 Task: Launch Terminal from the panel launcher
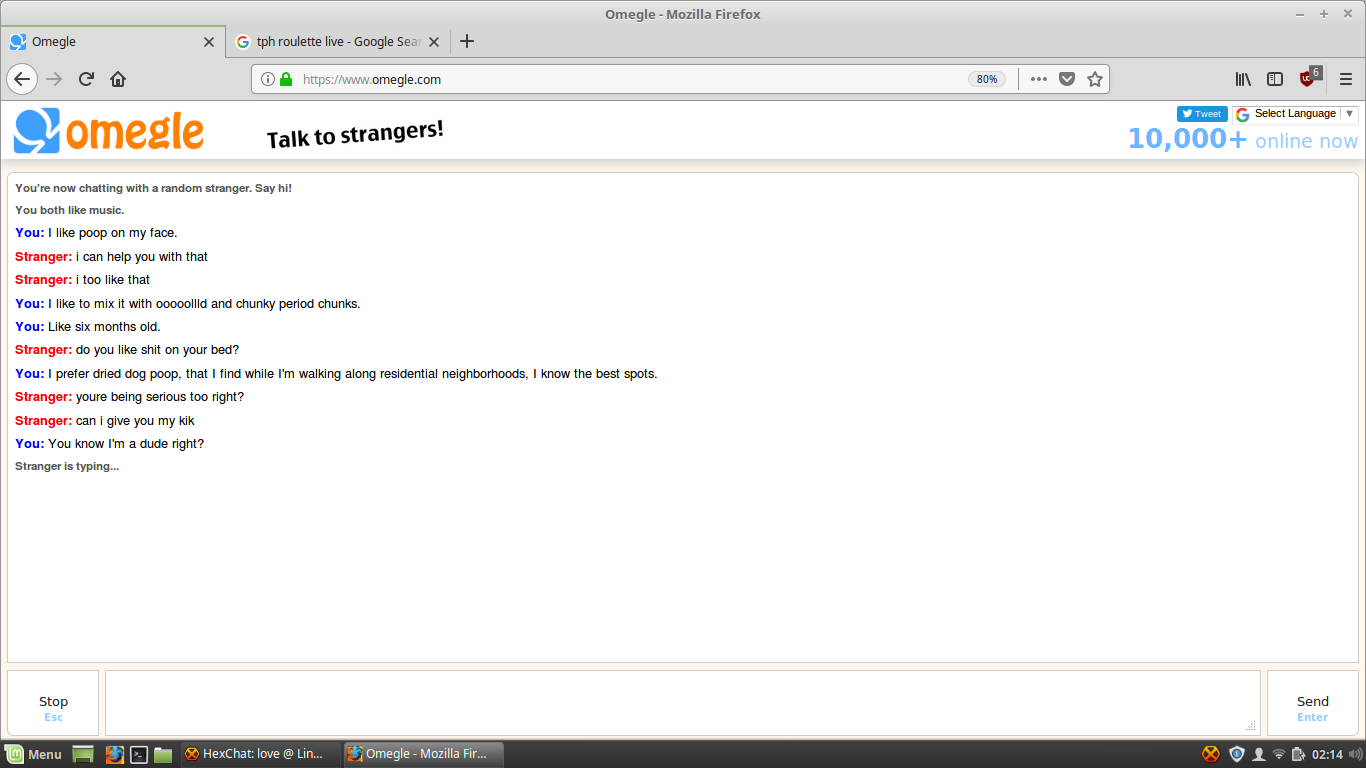[140, 754]
